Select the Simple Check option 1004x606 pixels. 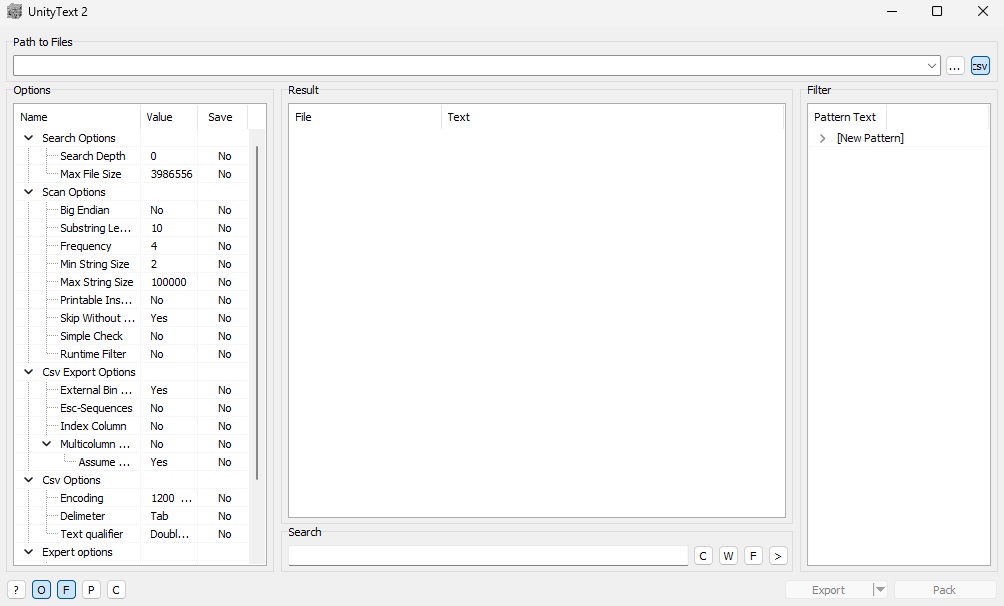pos(91,336)
